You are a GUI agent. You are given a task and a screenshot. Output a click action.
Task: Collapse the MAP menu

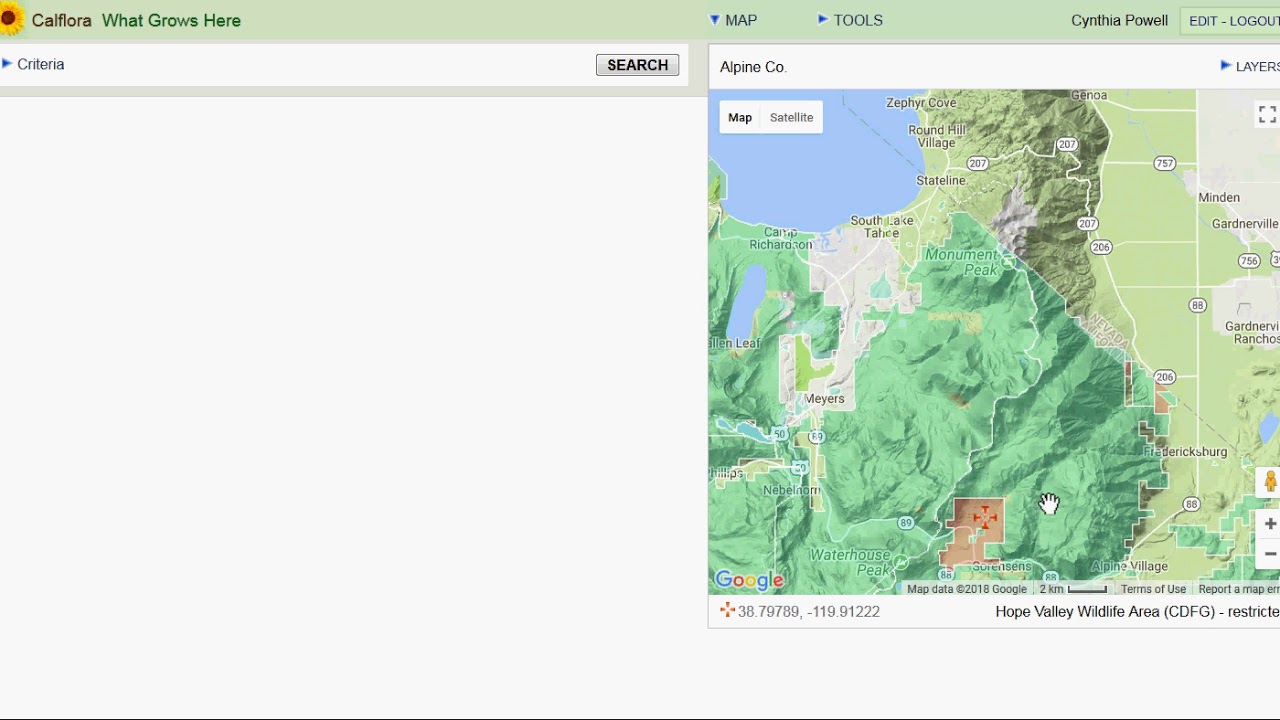tap(733, 20)
